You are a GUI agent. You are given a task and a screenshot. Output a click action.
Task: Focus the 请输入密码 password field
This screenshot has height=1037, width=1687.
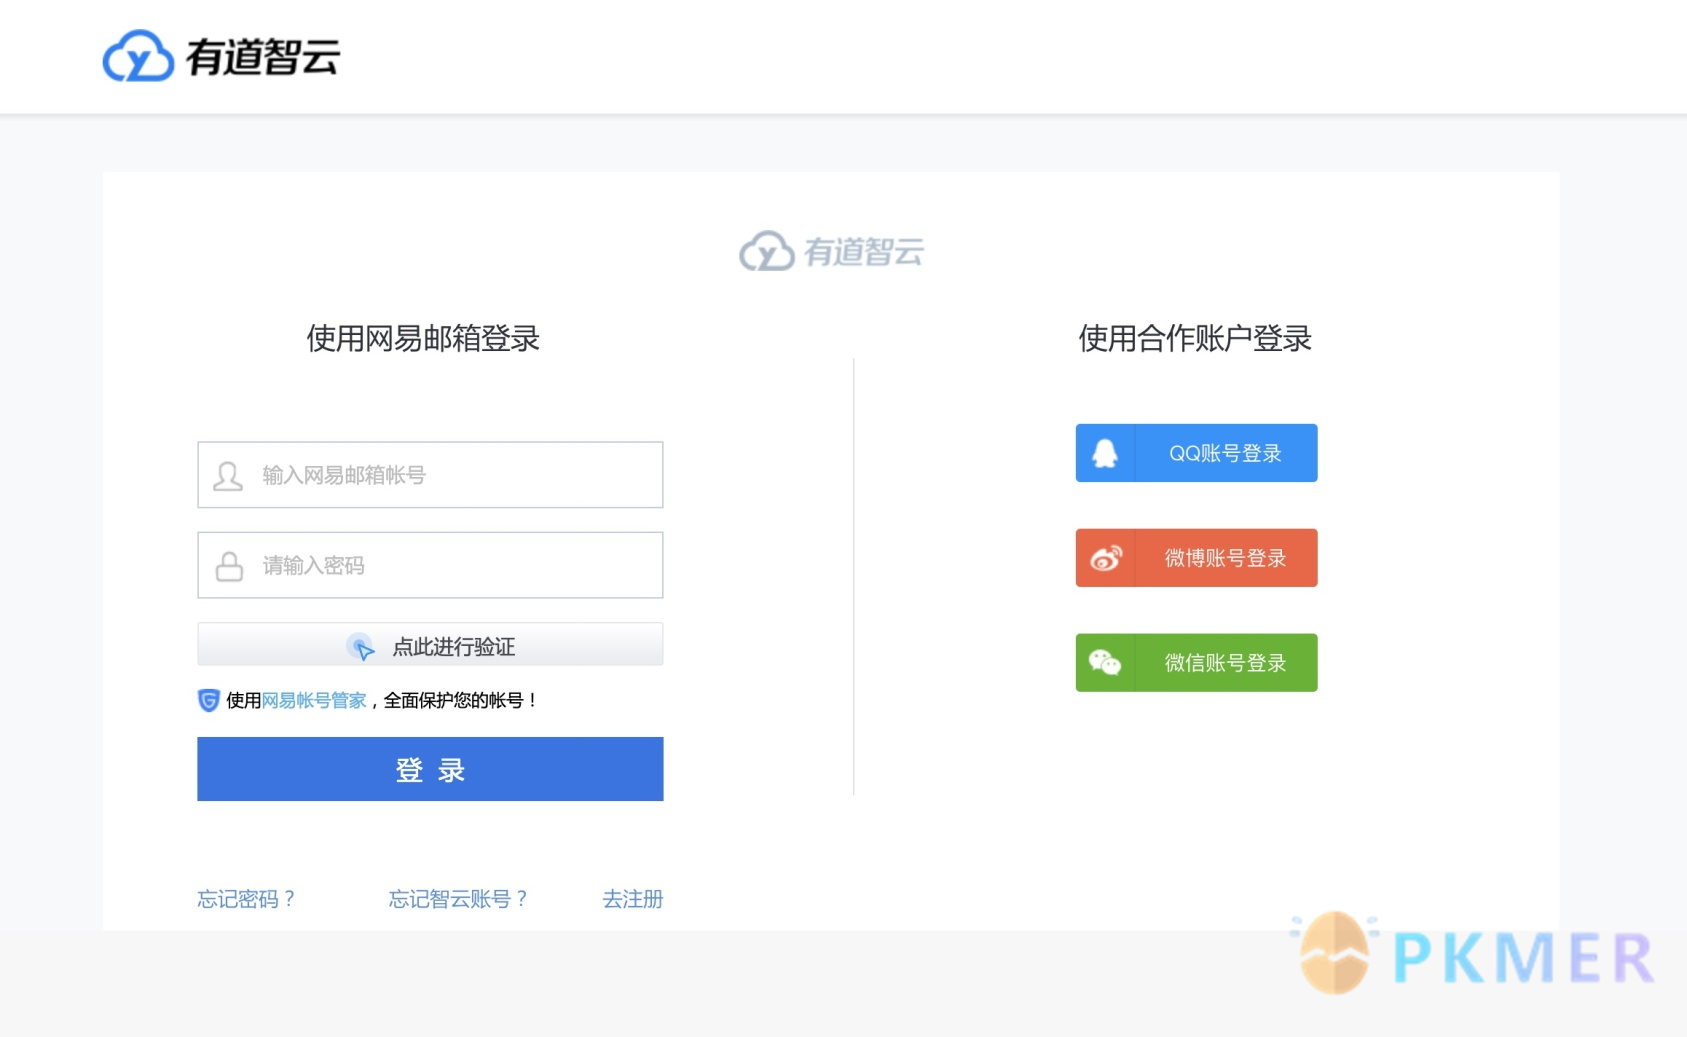[430, 565]
